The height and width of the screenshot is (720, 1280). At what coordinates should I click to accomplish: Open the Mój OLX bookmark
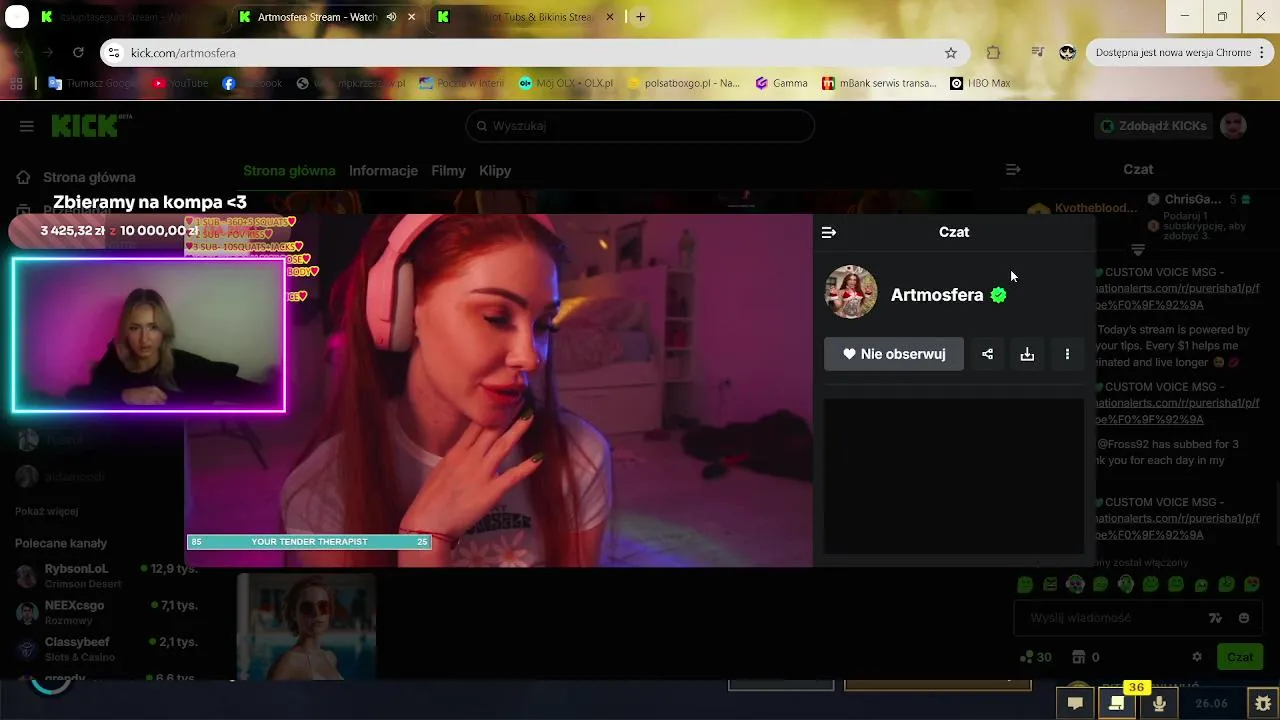coord(566,83)
